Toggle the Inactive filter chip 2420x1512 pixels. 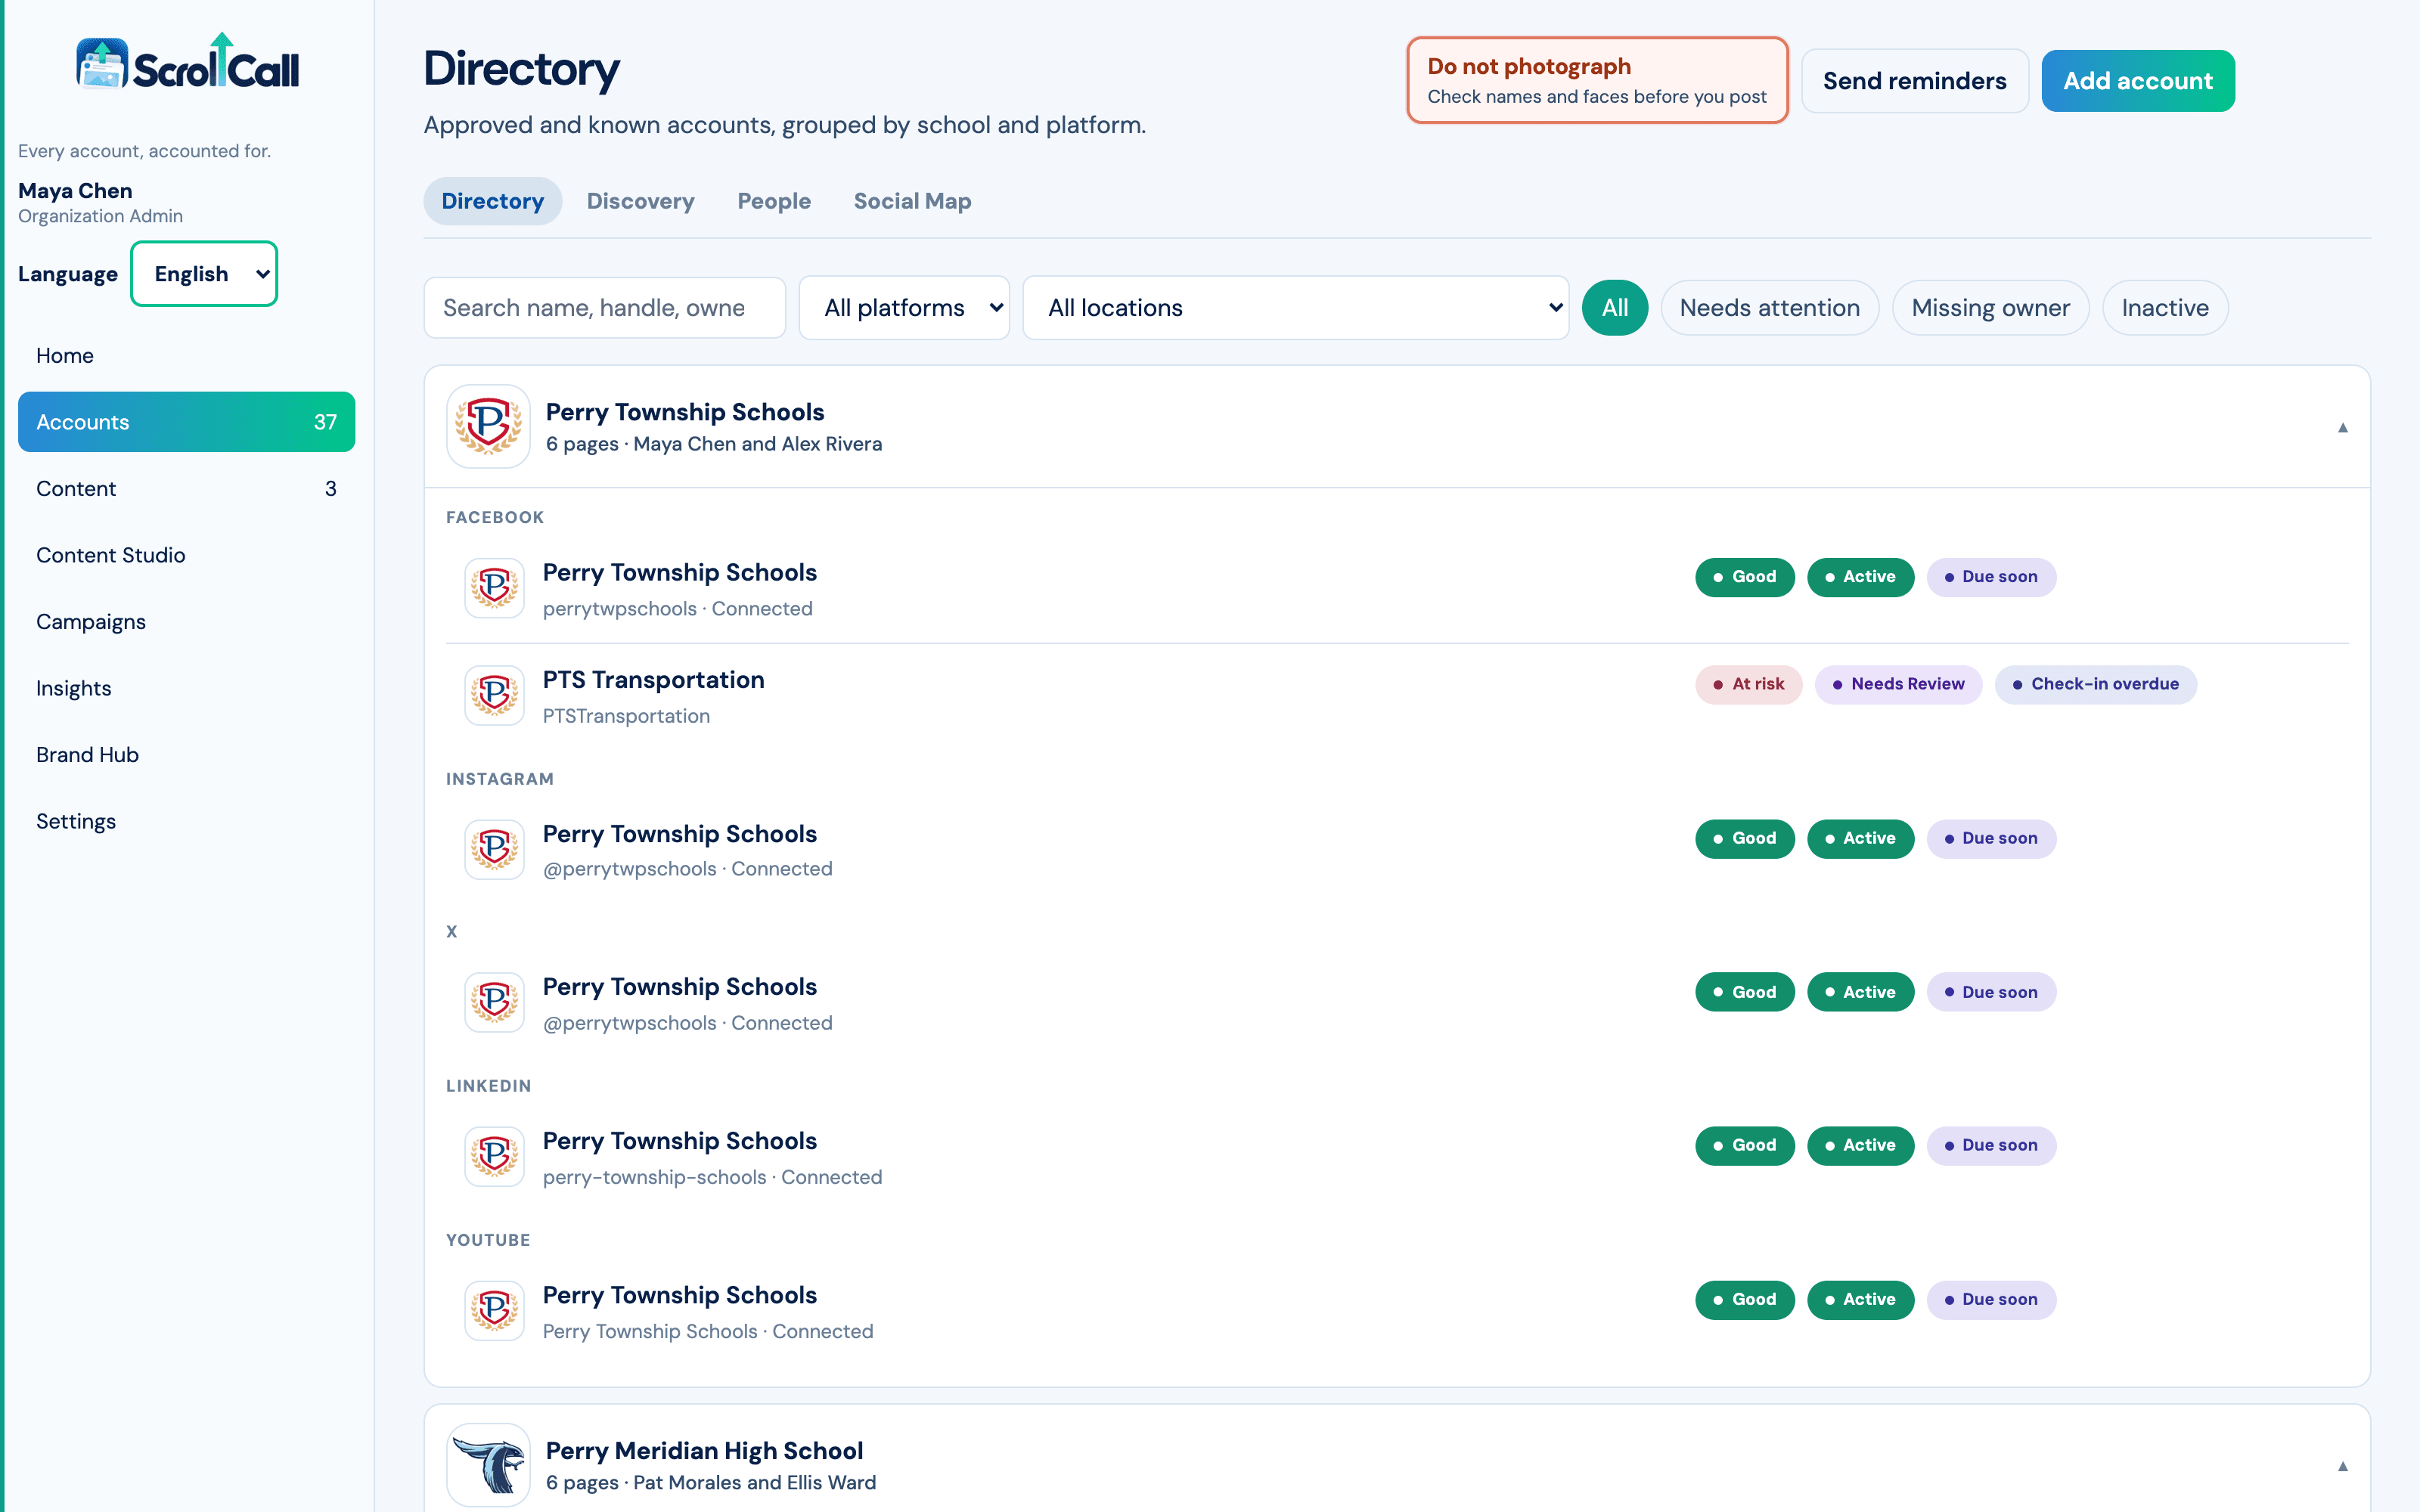coord(2165,308)
